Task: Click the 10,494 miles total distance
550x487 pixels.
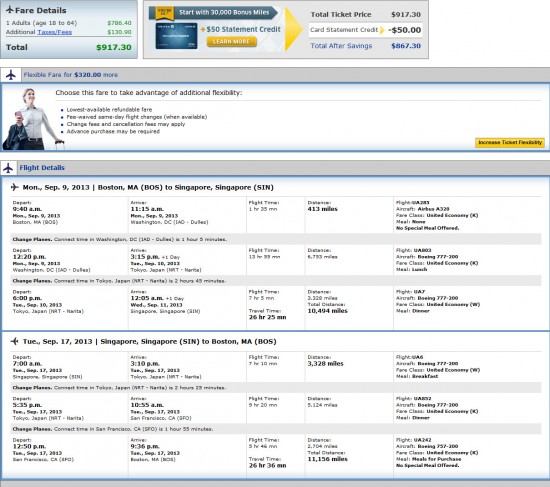Action: 328,311
